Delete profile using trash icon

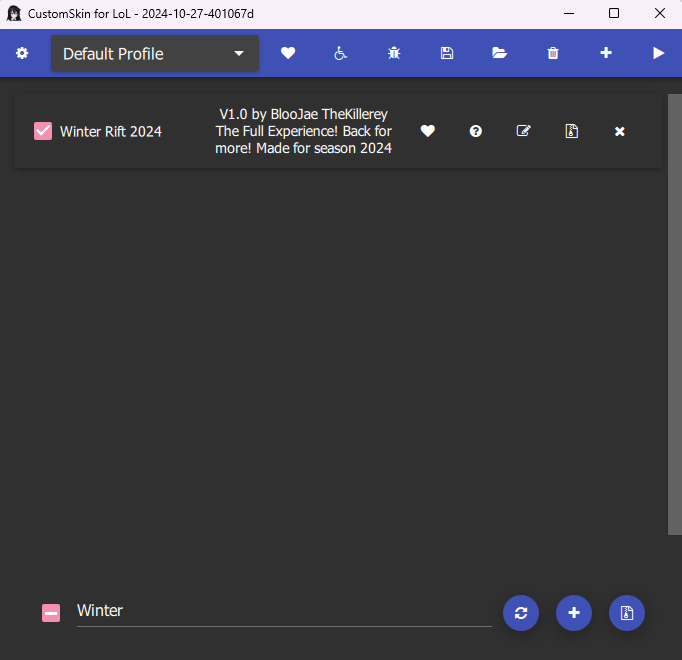[x=553, y=53]
